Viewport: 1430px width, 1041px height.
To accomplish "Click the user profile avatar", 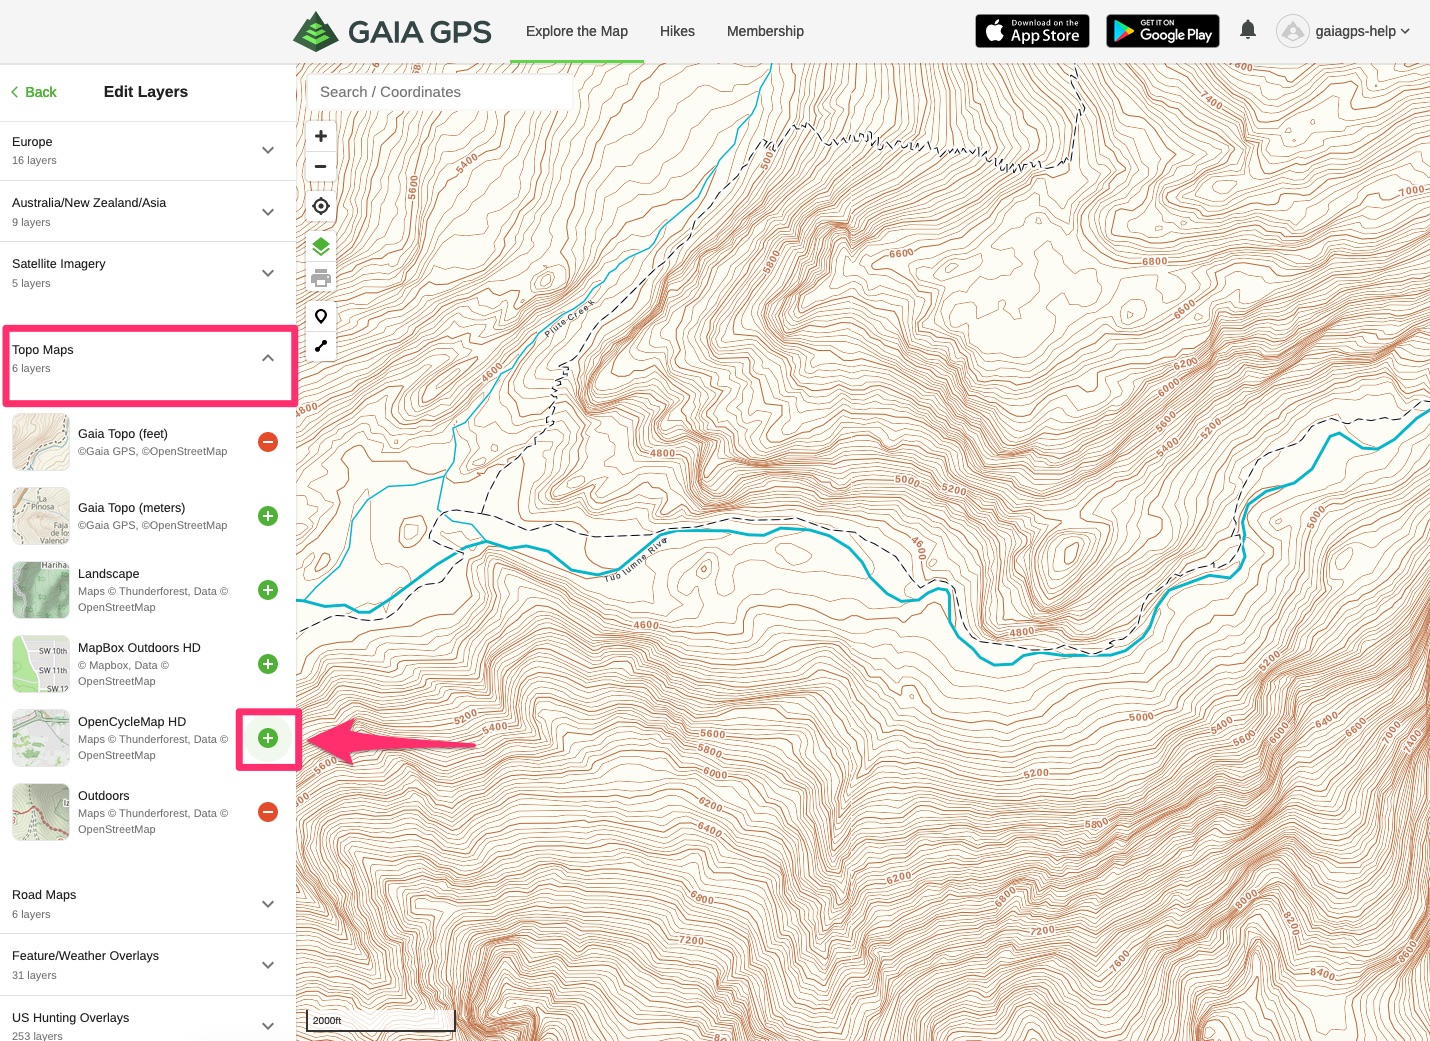I will pyautogui.click(x=1293, y=31).
